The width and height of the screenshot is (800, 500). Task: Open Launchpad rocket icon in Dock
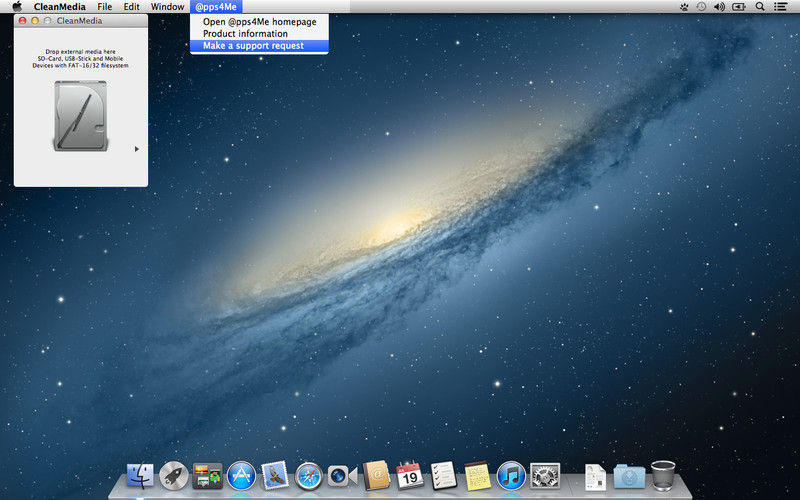pos(173,476)
